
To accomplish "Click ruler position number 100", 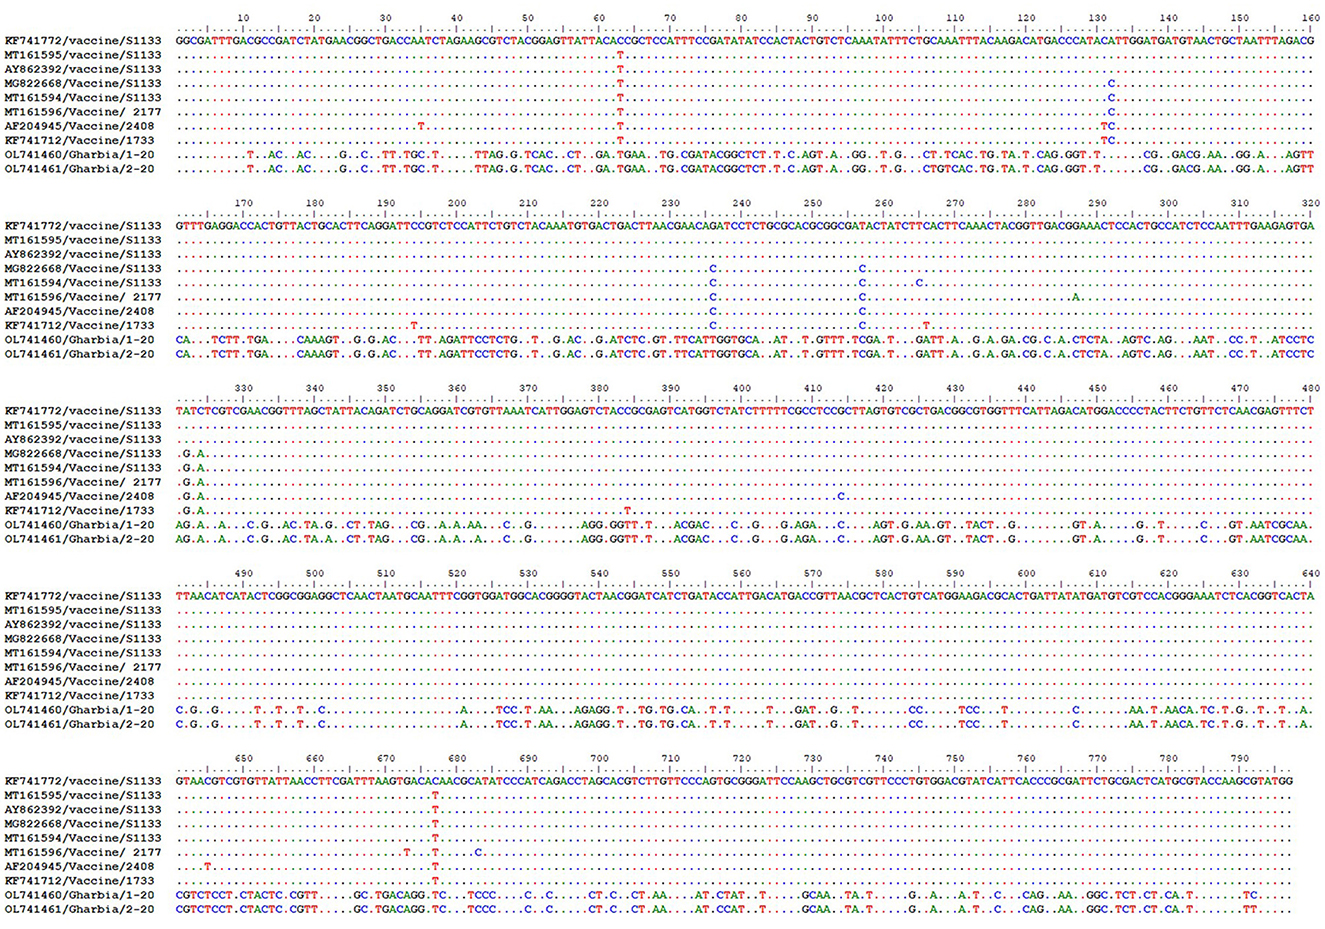I will [884, 18].
